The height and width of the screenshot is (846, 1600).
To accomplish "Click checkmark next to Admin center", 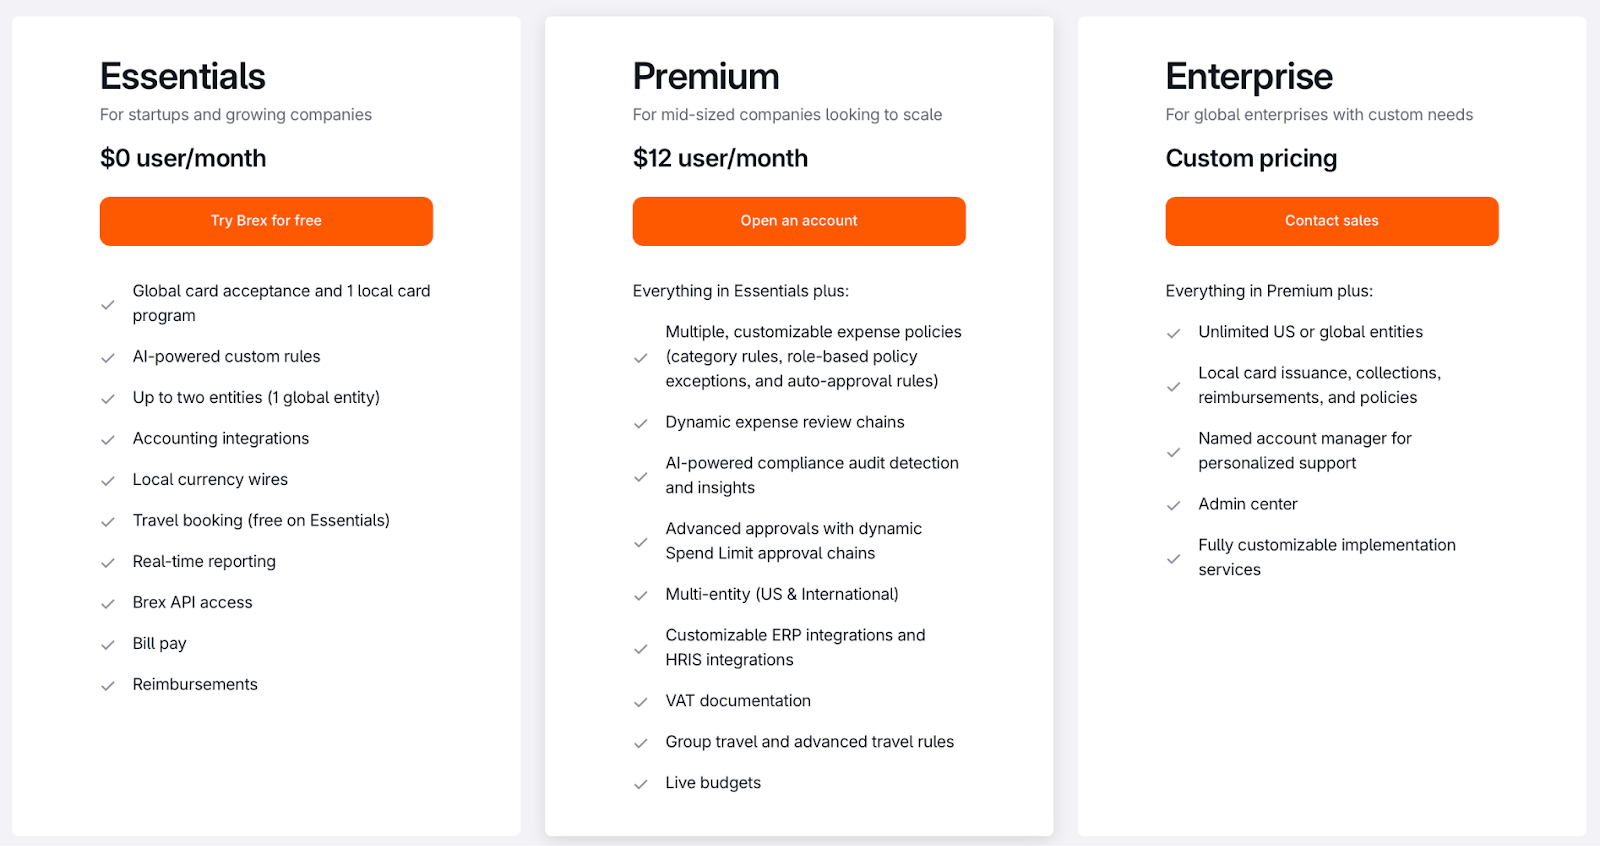I will tap(1174, 505).
